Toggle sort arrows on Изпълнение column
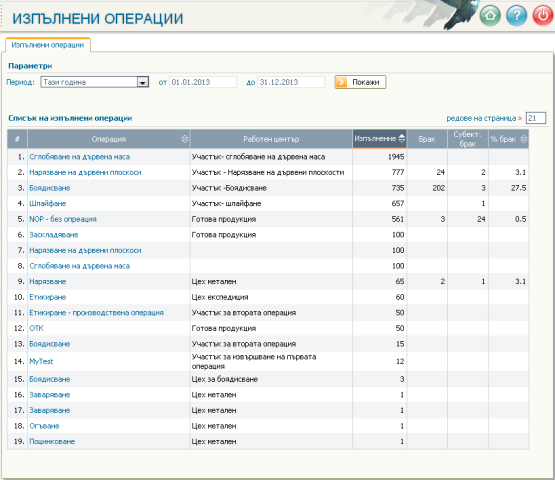 [x=401, y=138]
